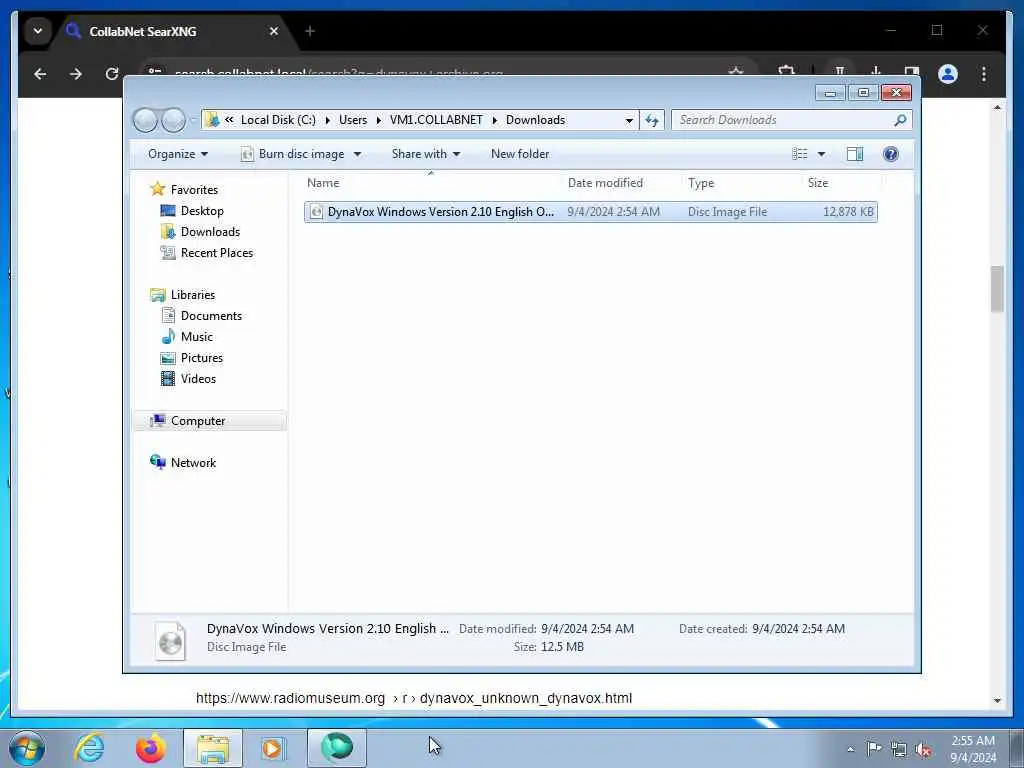This screenshot has height=768, width=1024.
Task: Click the browser page scrollbar thumb
Action: (x=997, y=289)
